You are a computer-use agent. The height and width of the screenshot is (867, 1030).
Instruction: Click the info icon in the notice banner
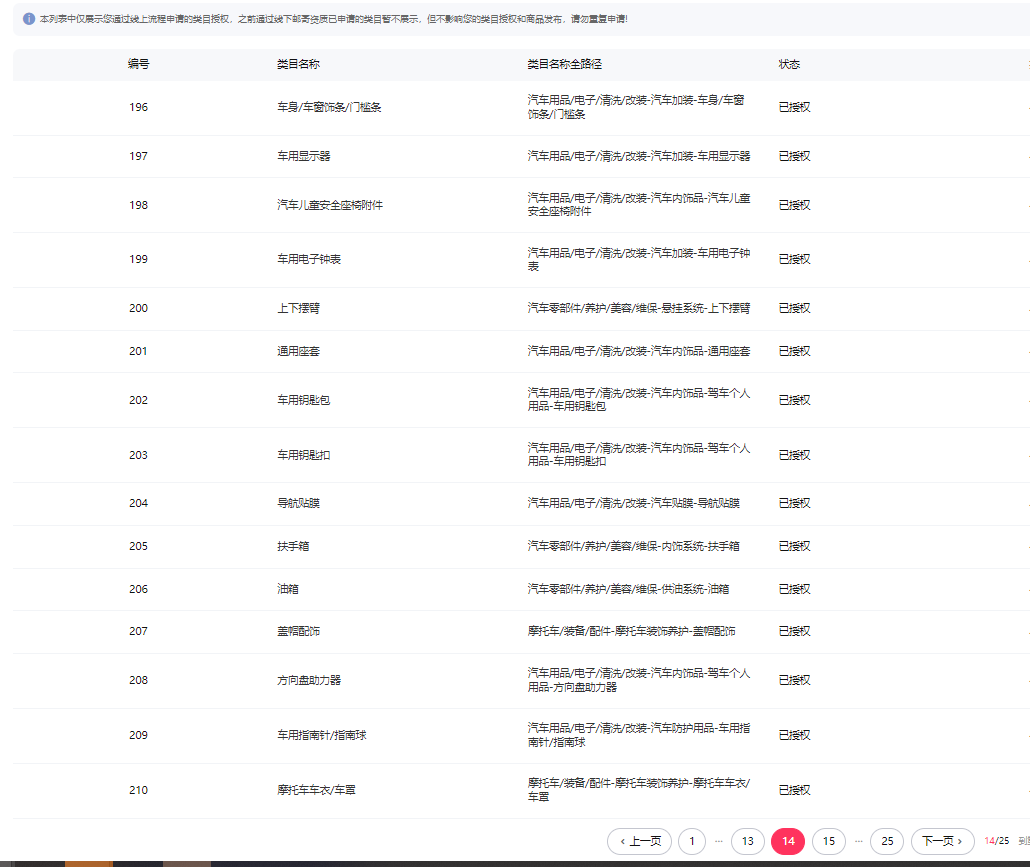point(29,19)
